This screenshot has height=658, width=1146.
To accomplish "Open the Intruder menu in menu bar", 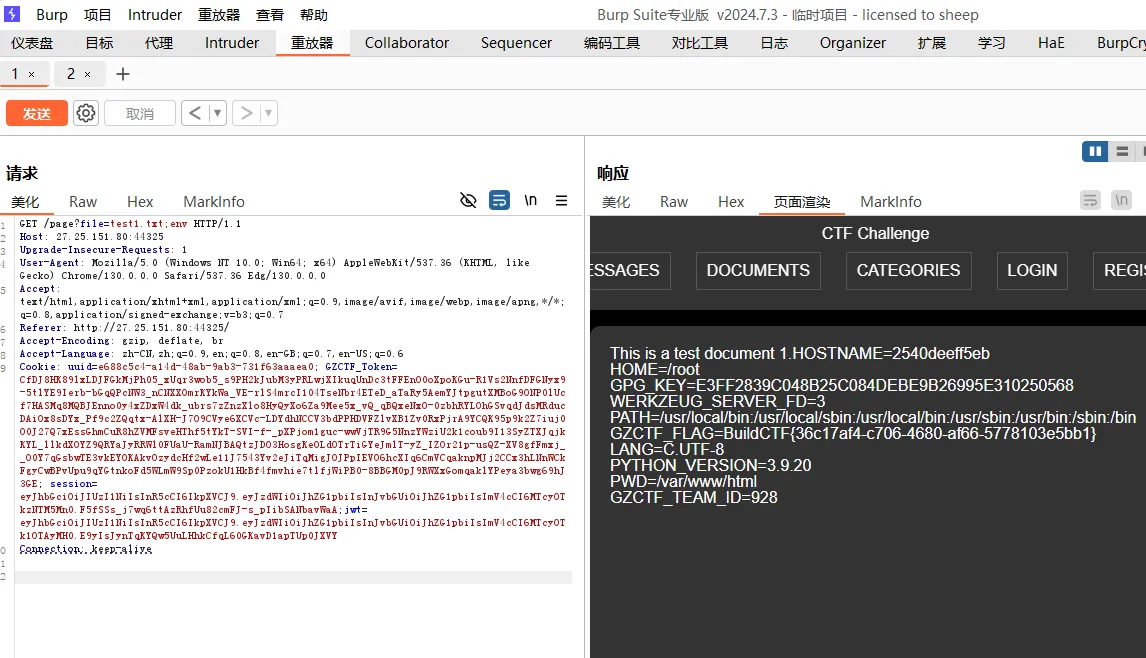I will coord(155,15).
